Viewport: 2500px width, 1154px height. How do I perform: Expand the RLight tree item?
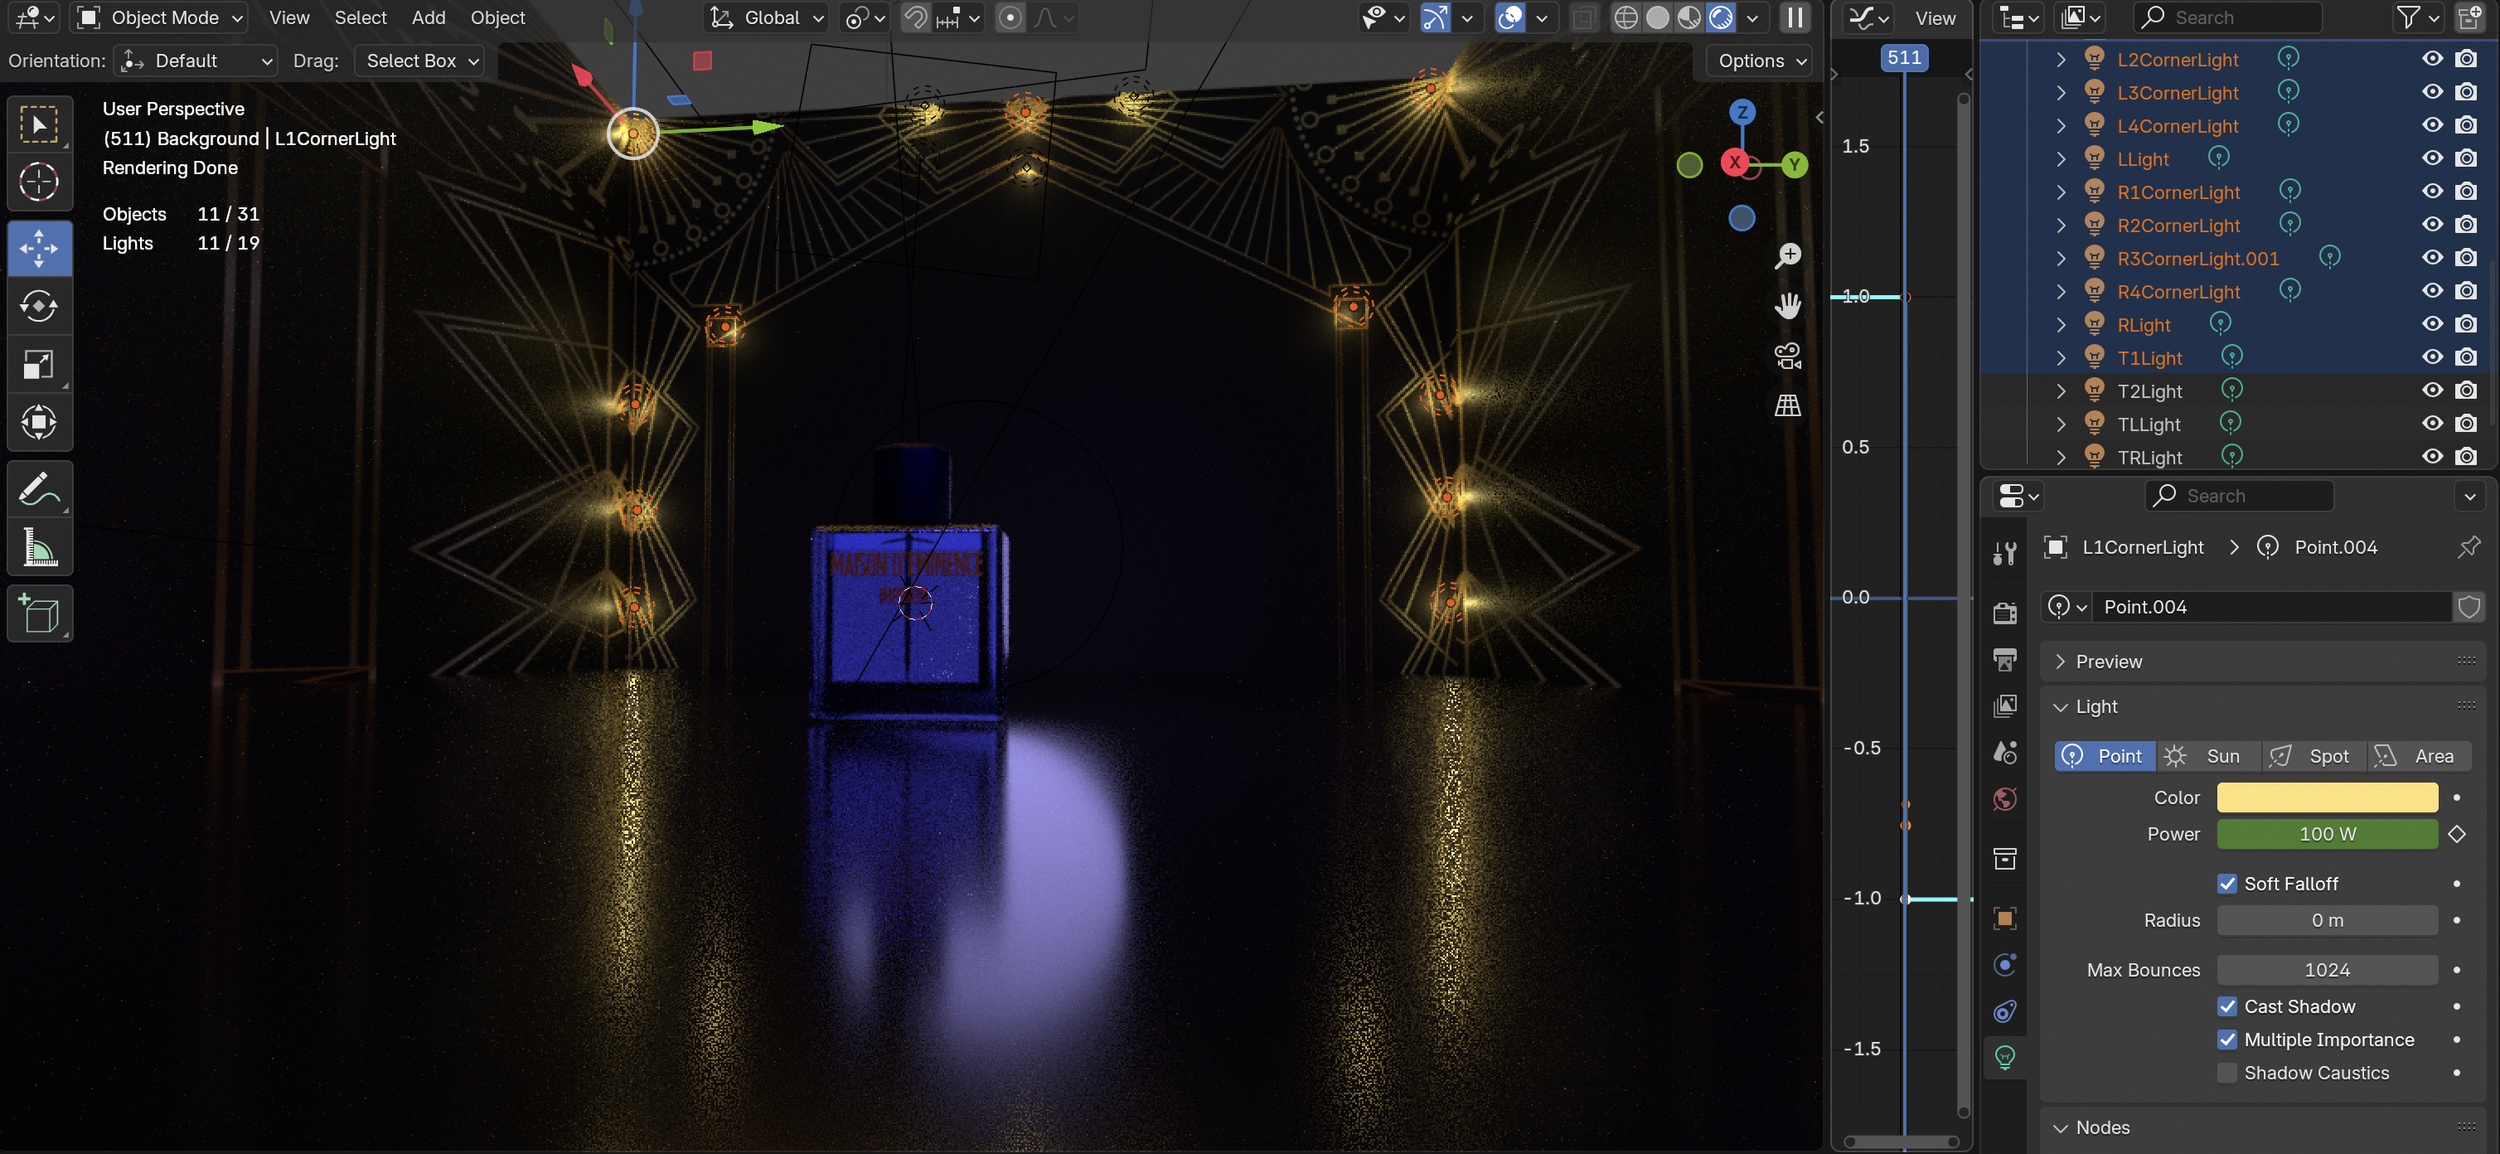click(x=2061, y=325)
